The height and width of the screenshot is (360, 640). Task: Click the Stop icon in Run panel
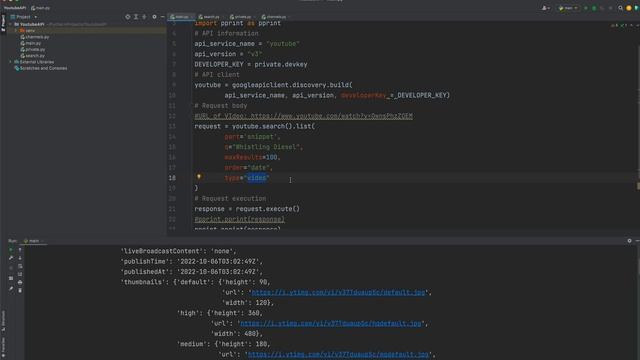(11, 268)
